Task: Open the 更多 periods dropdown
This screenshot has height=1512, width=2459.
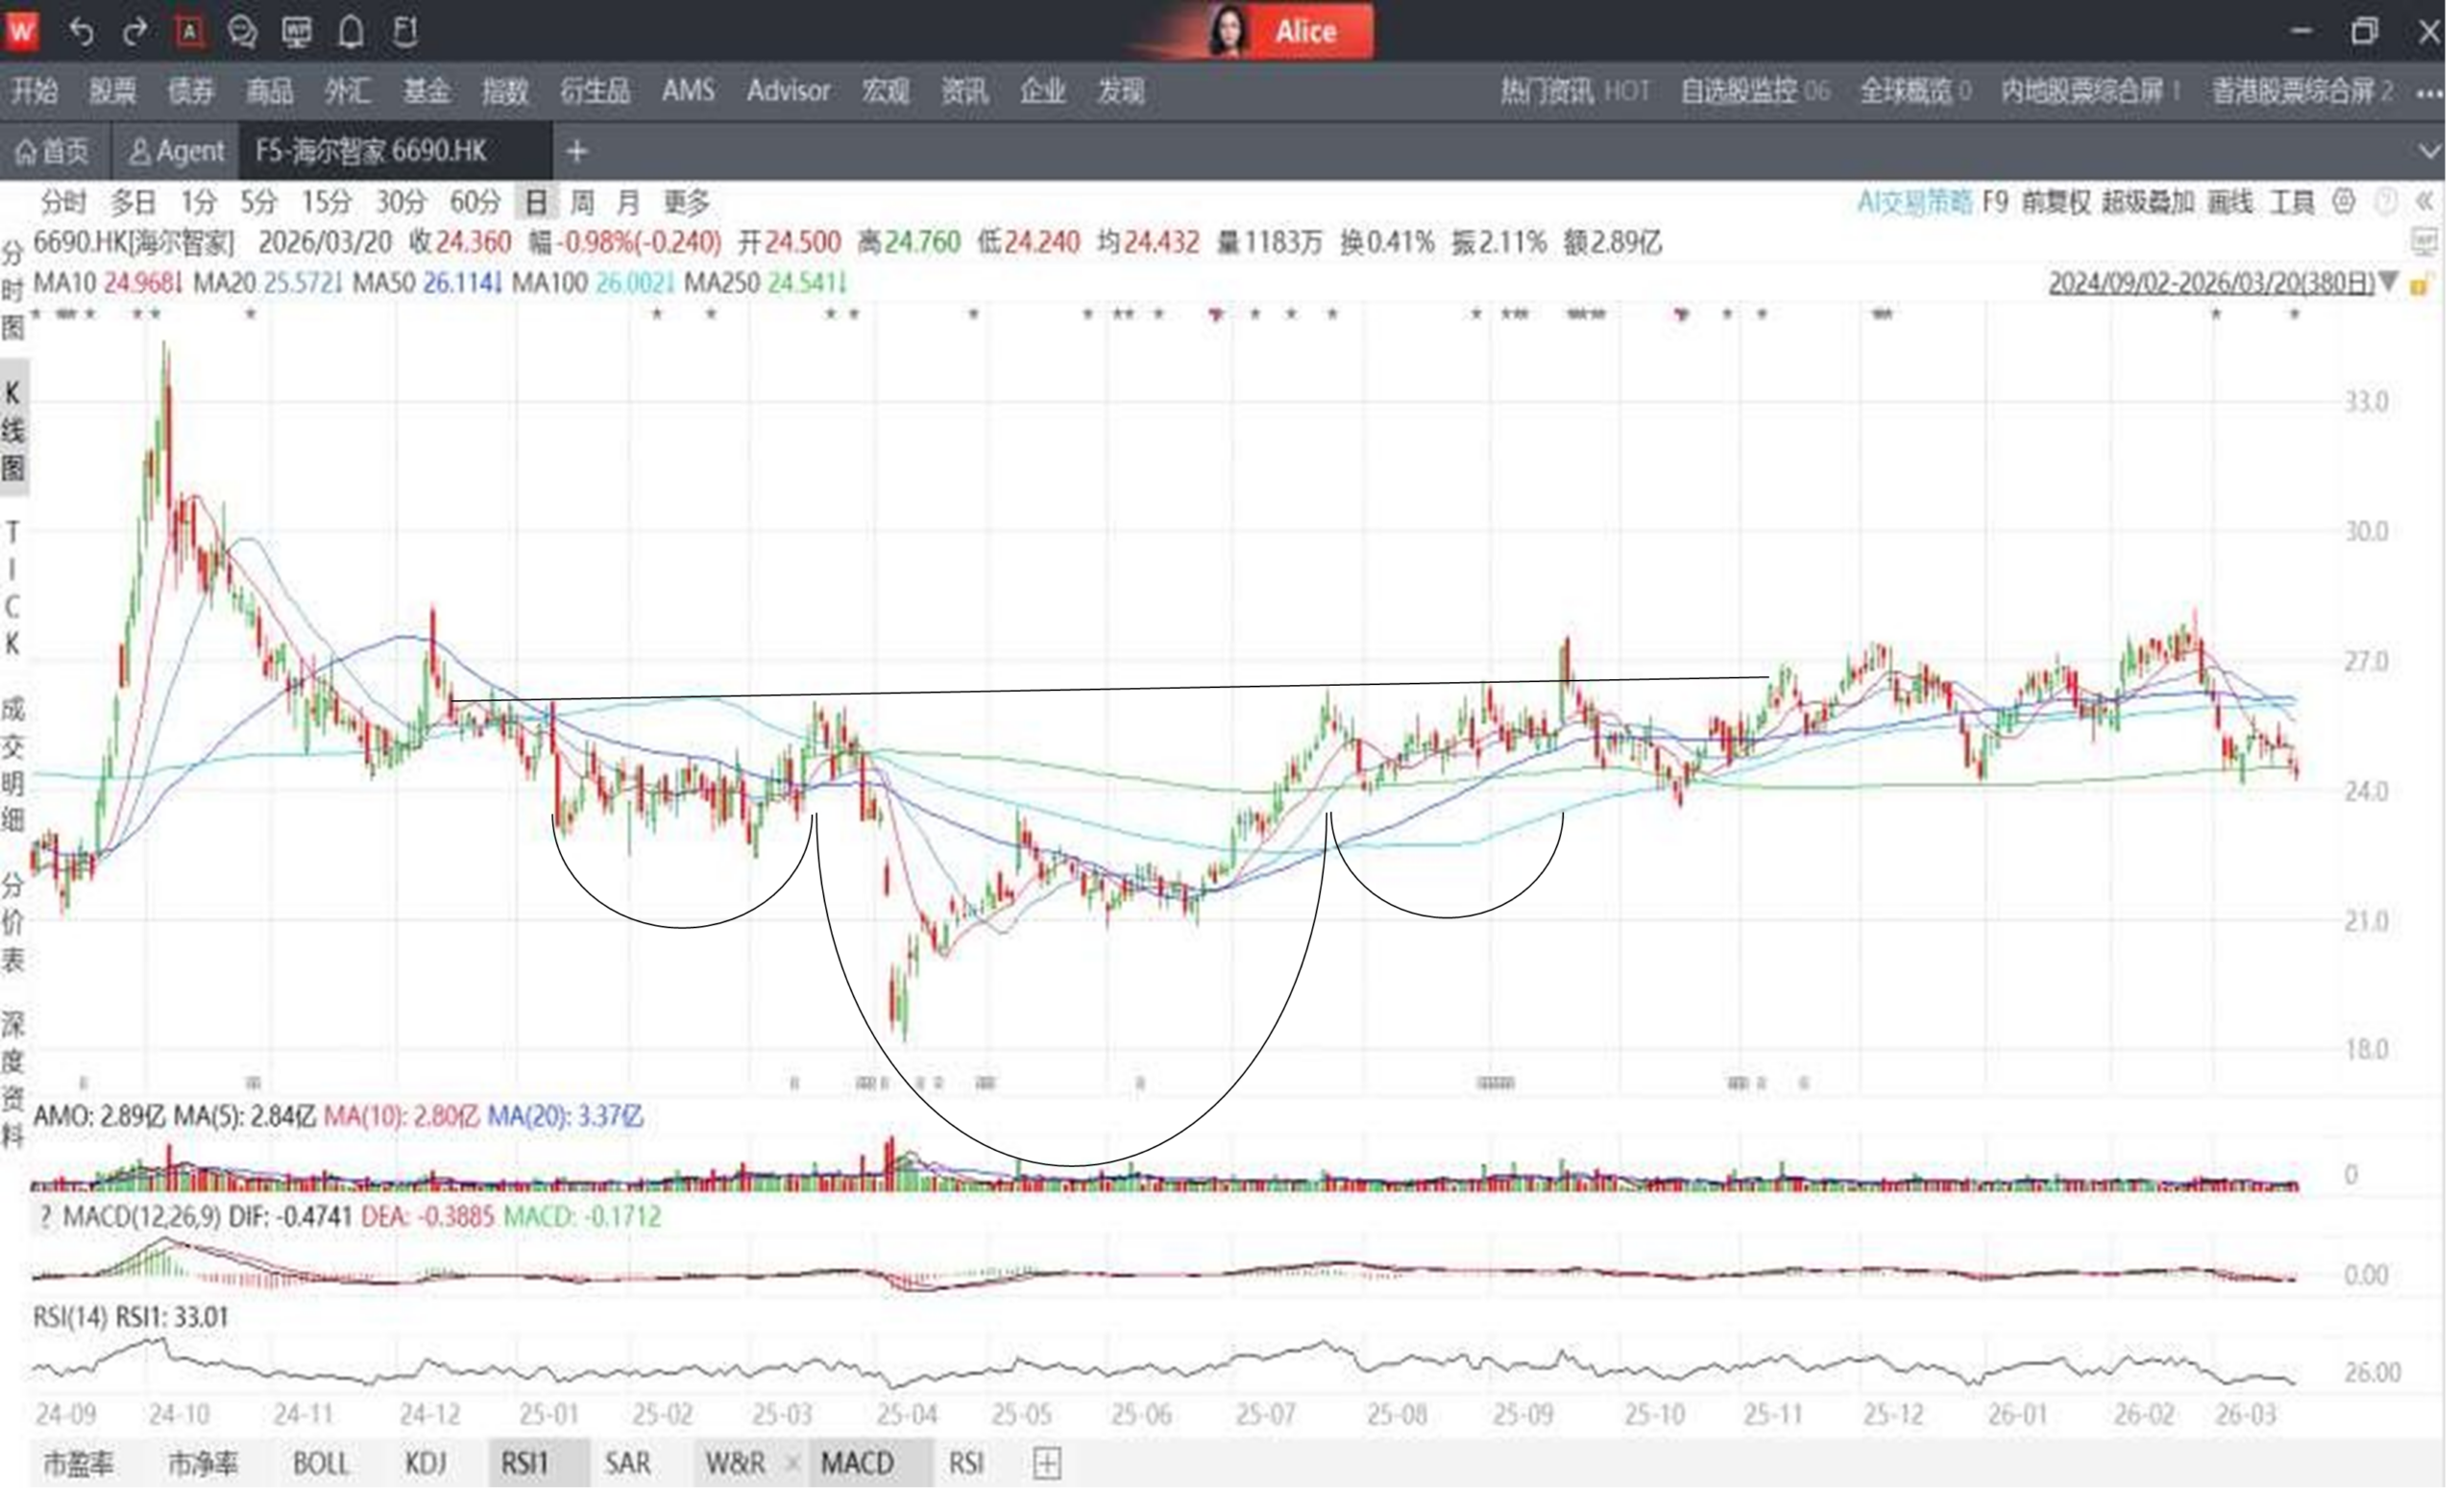Action: (686, 203)
